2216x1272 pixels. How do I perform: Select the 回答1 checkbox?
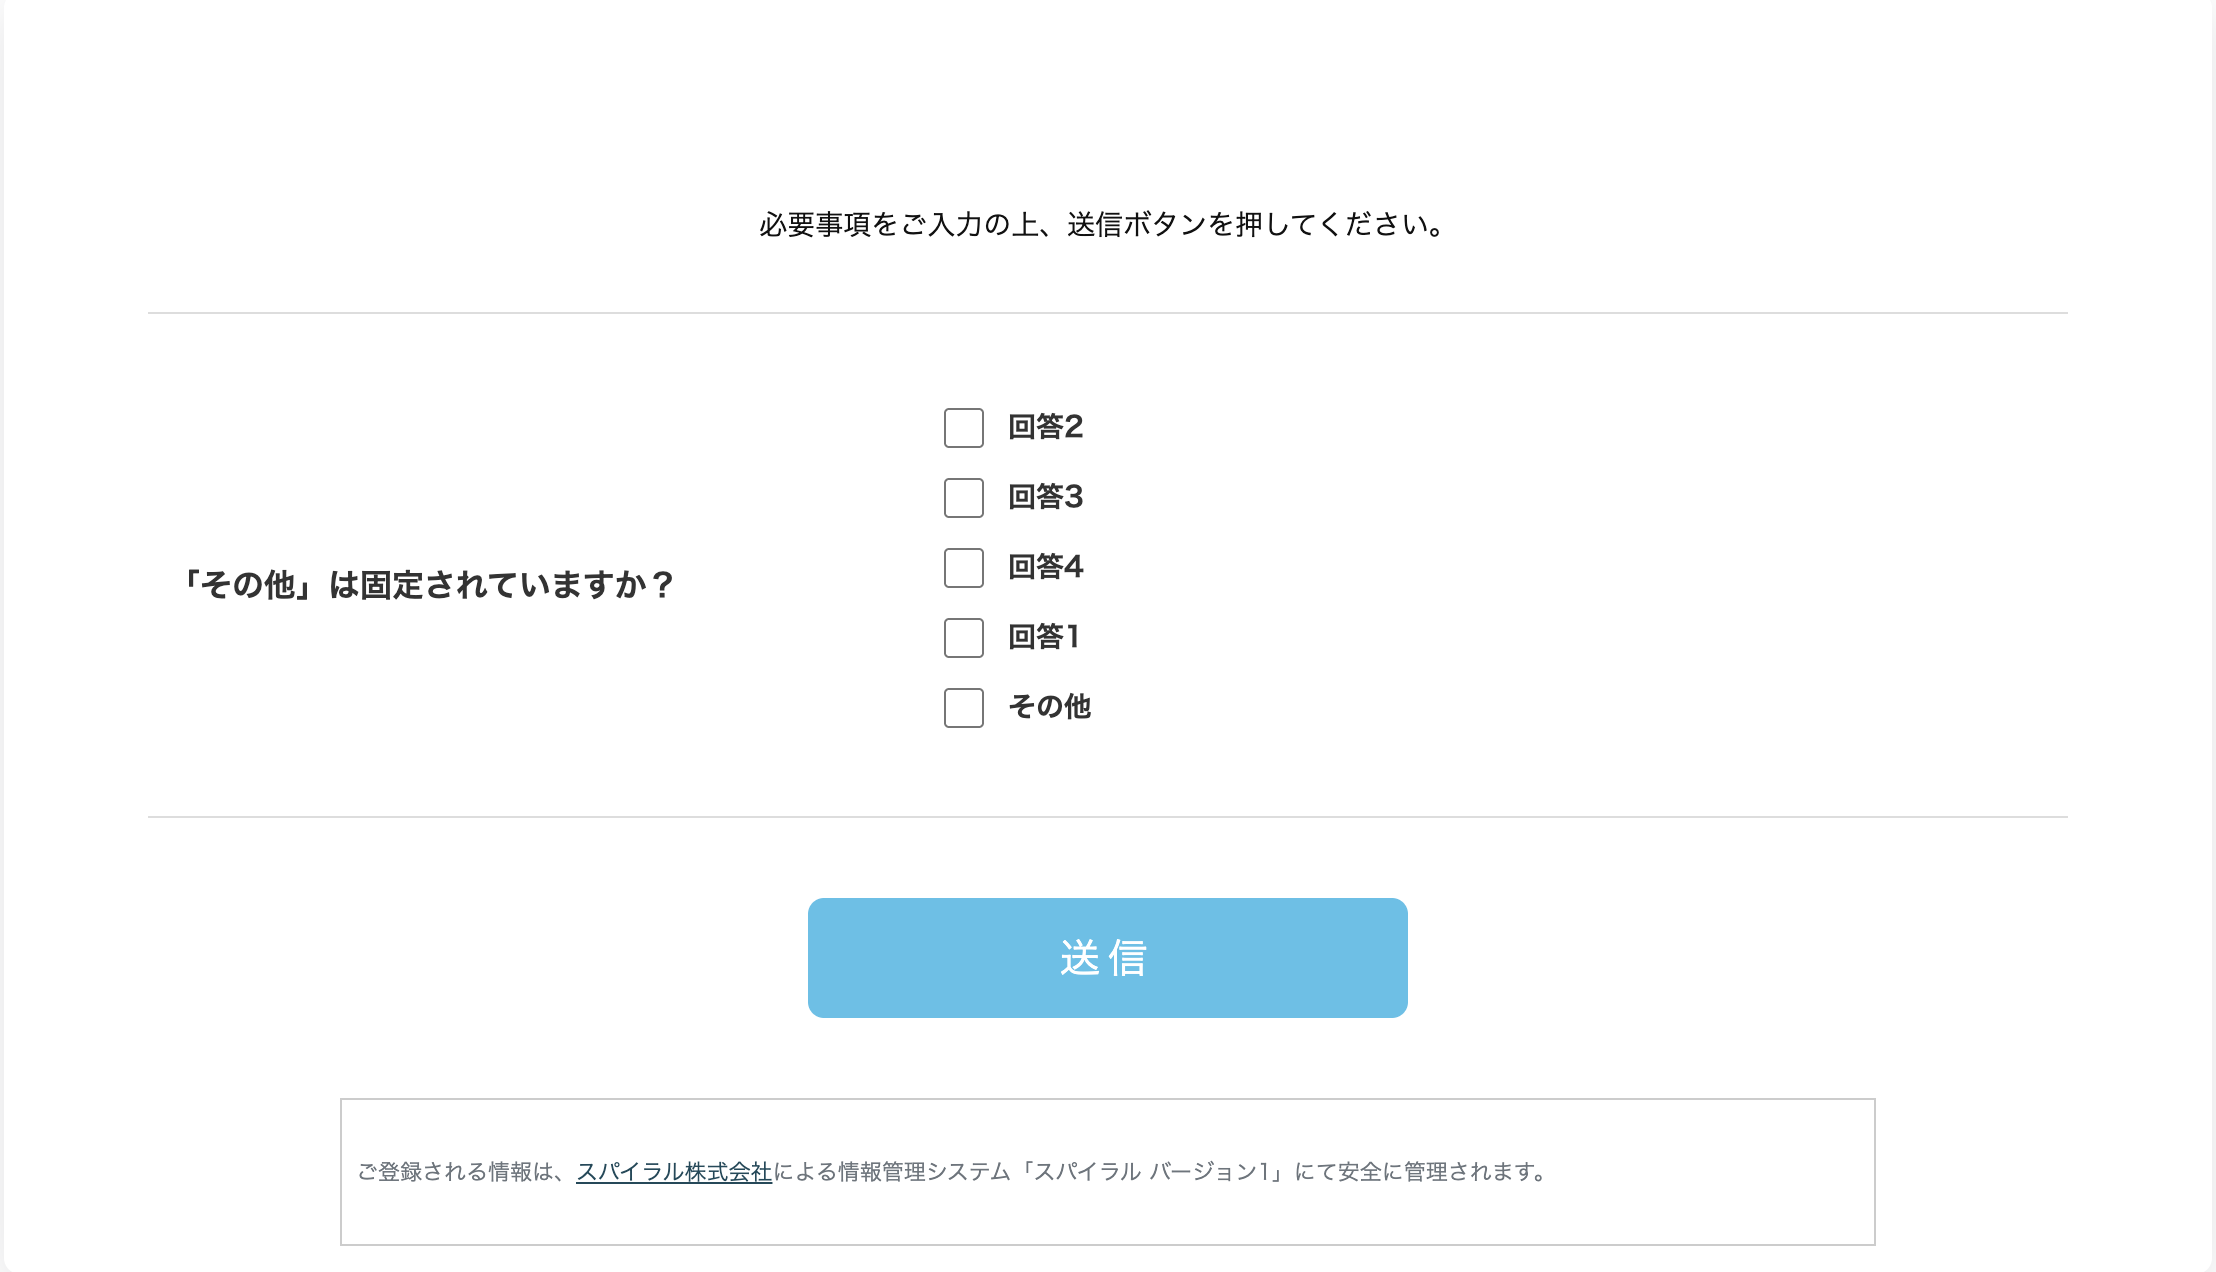tap(964, 638)
